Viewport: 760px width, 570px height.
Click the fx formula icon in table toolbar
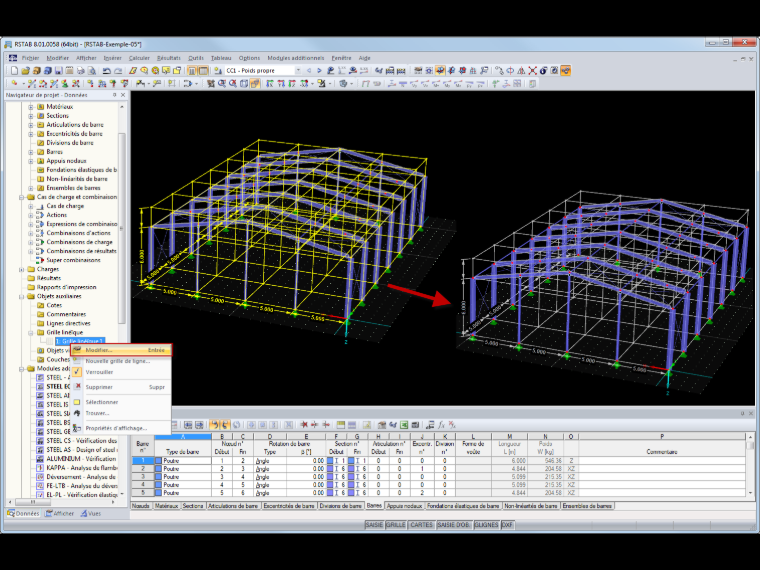[442, 425]
